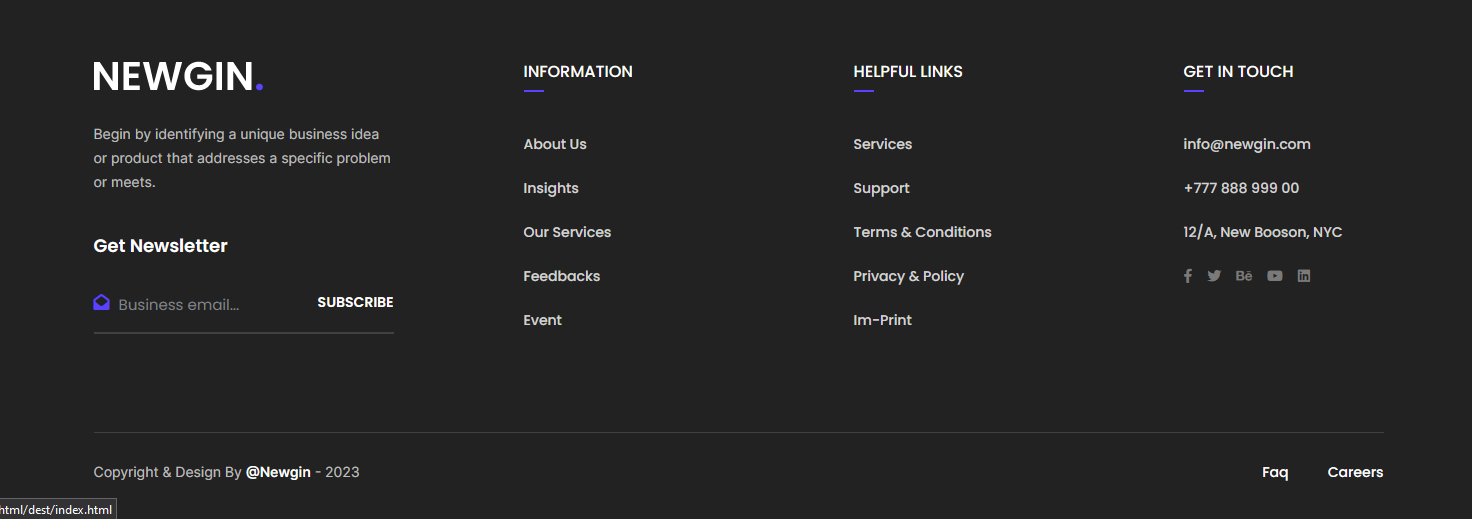Focus the Business email input field
This screenshot has height=519, width=1472.
point(211,304)
